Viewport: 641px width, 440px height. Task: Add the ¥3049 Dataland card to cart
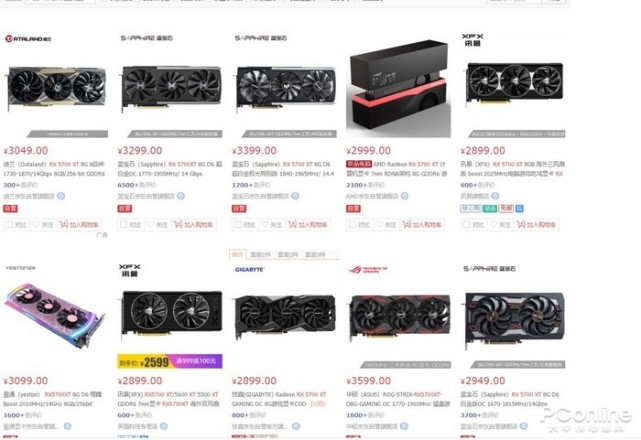pyautogui.click(x=80, y=224)
